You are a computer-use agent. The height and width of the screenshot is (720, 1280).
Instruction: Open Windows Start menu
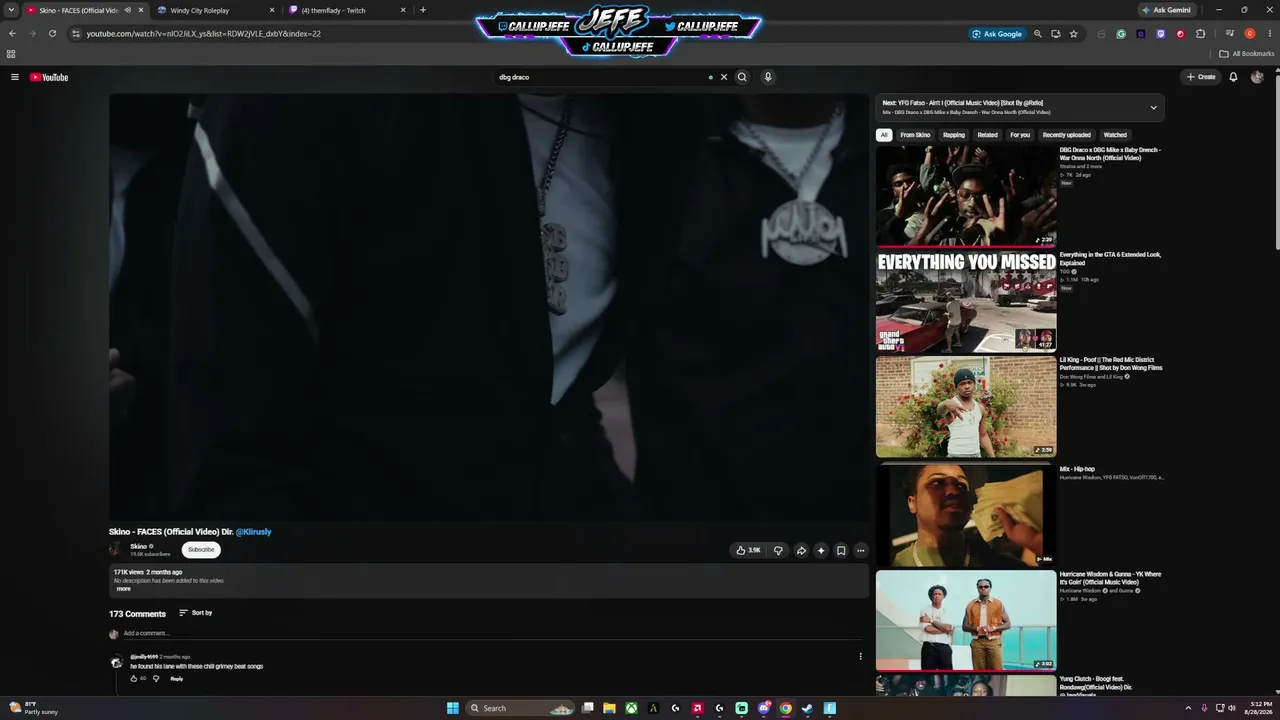tap(453, 708)
